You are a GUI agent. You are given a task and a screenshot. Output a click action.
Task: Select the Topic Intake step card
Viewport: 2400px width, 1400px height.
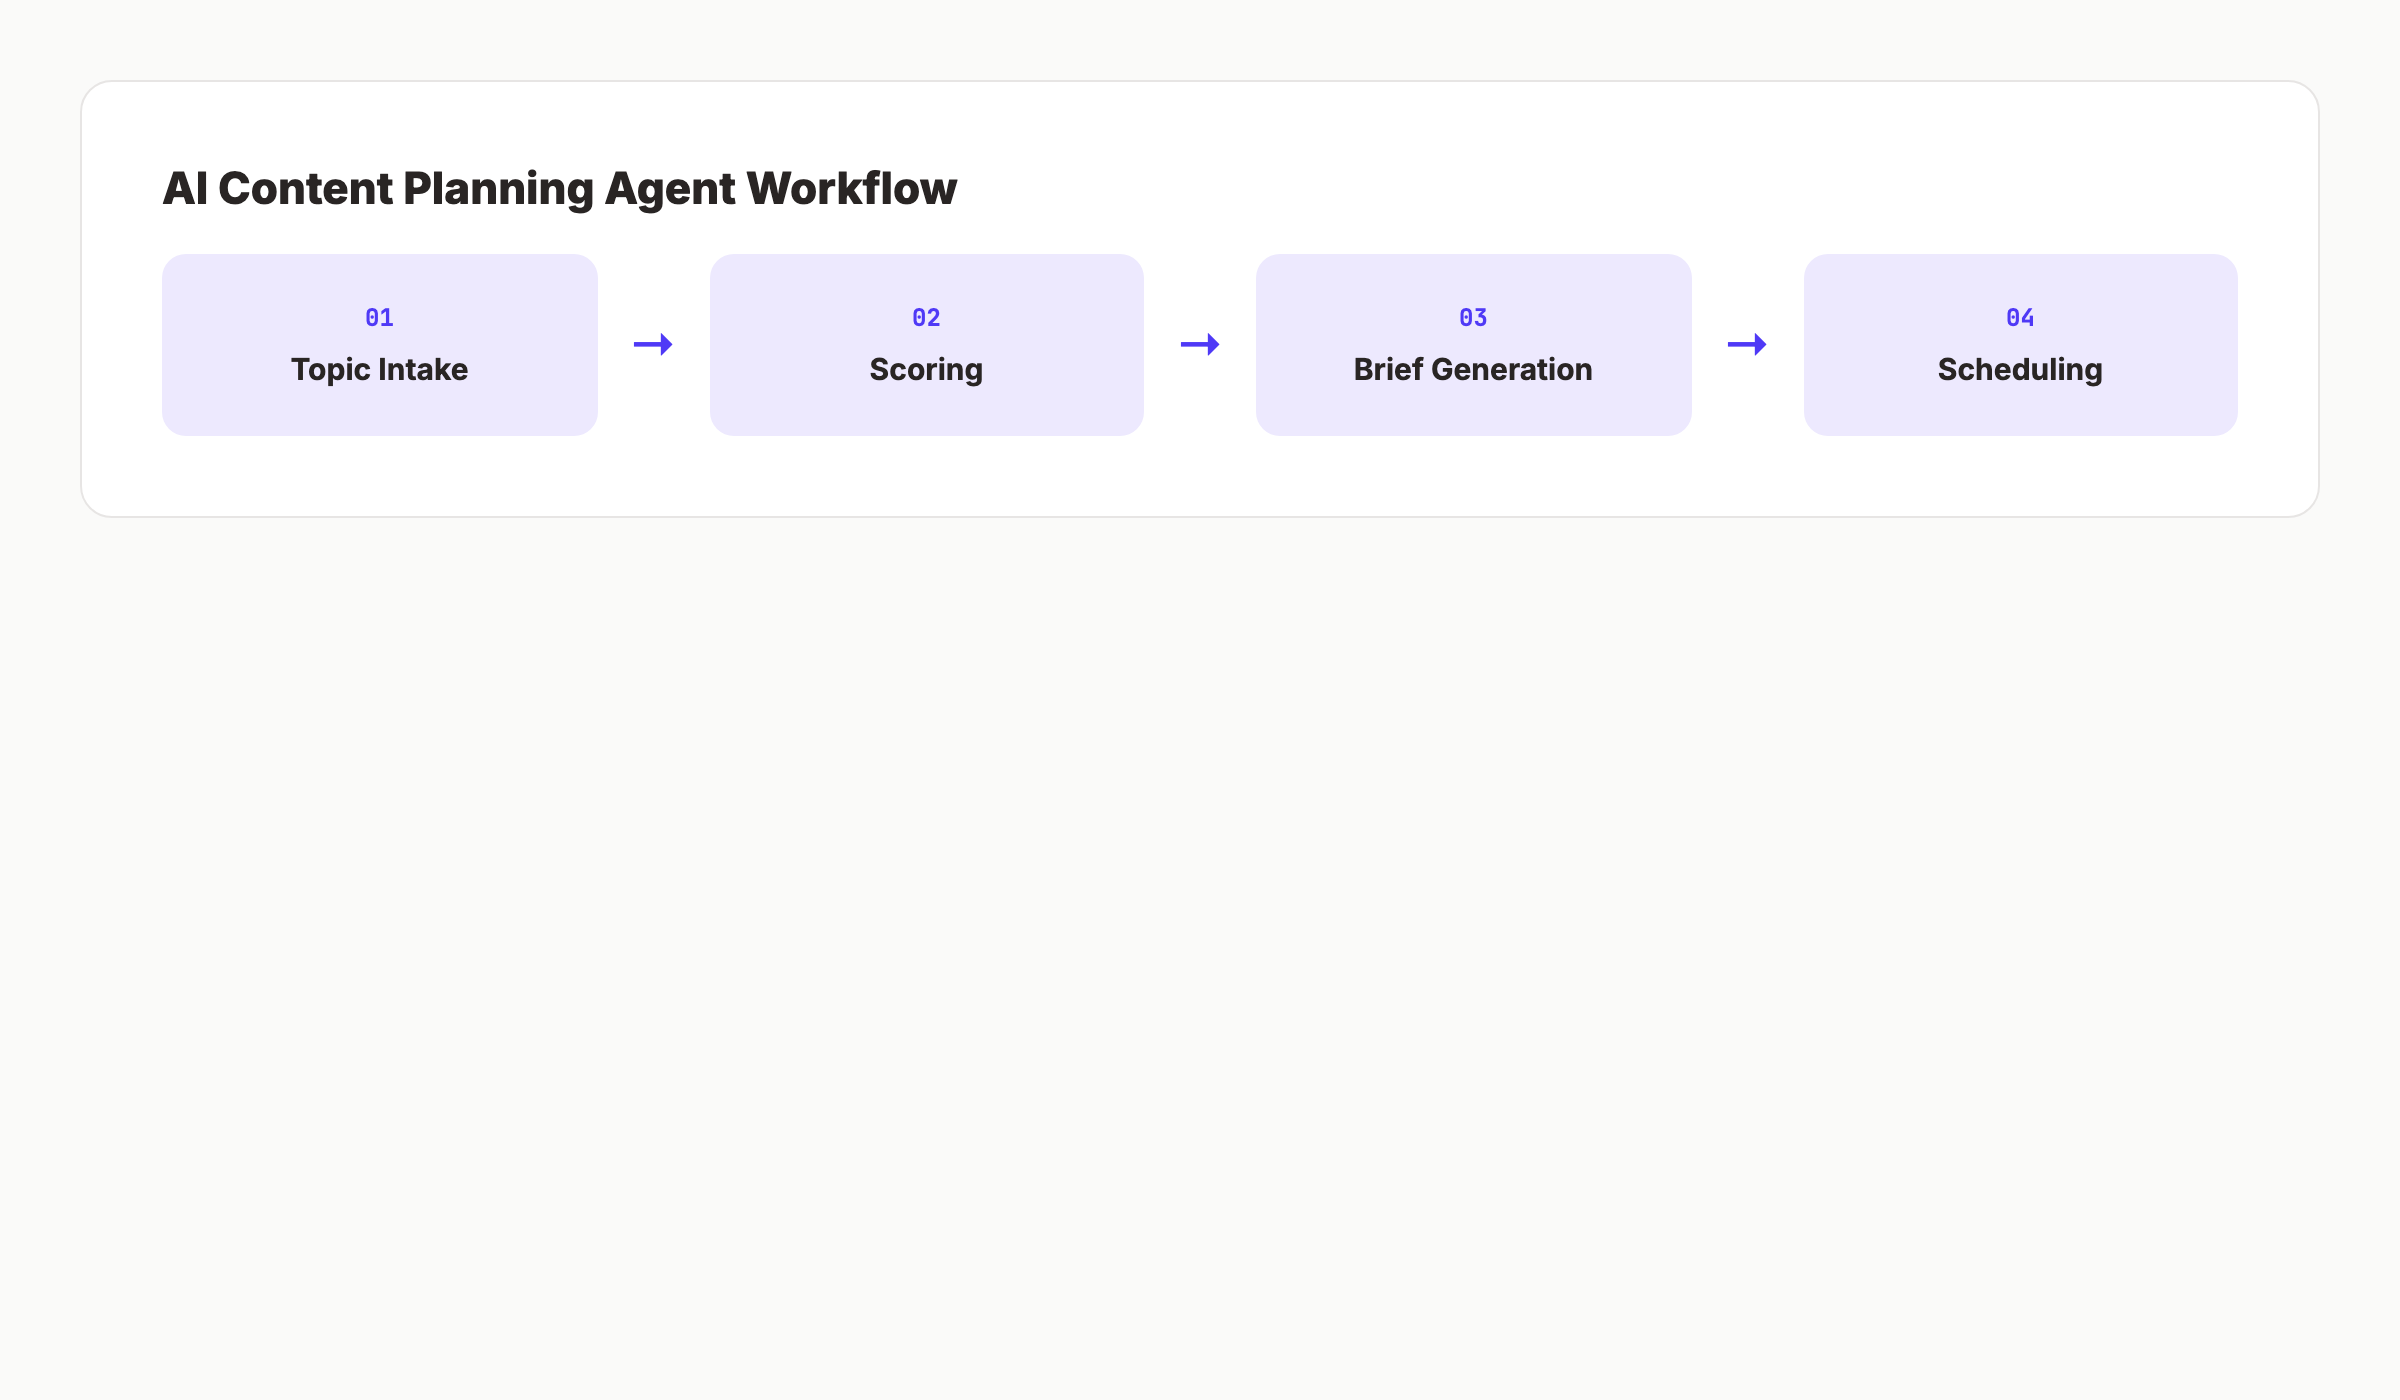(x=380, y=345)
